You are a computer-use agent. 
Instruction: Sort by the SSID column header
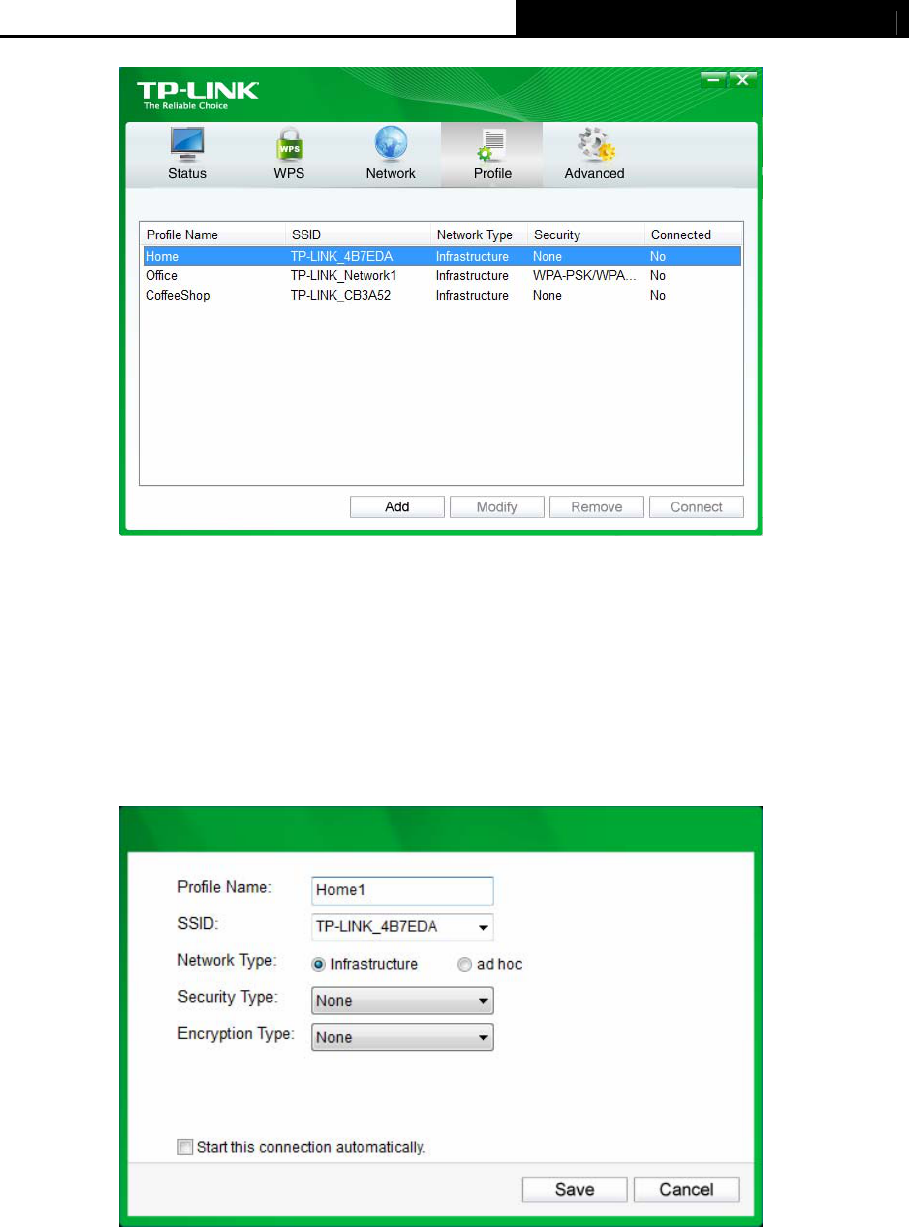click(358, 235)
